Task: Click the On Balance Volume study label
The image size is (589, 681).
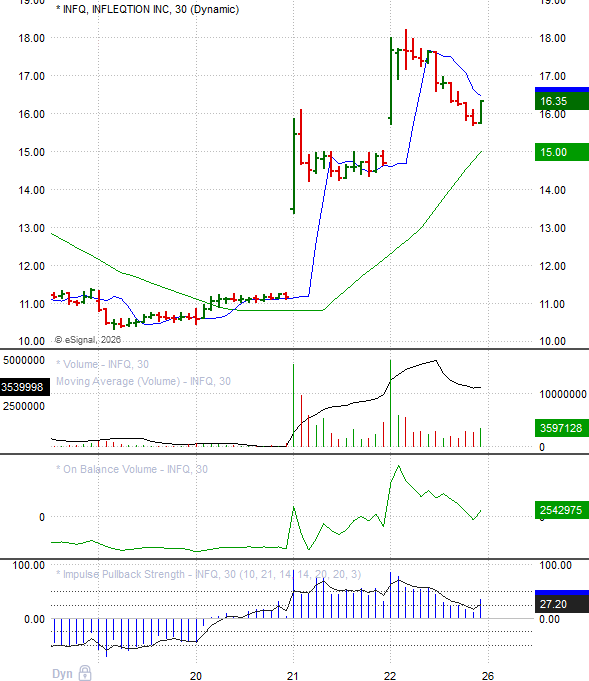Action: [132, 469]
